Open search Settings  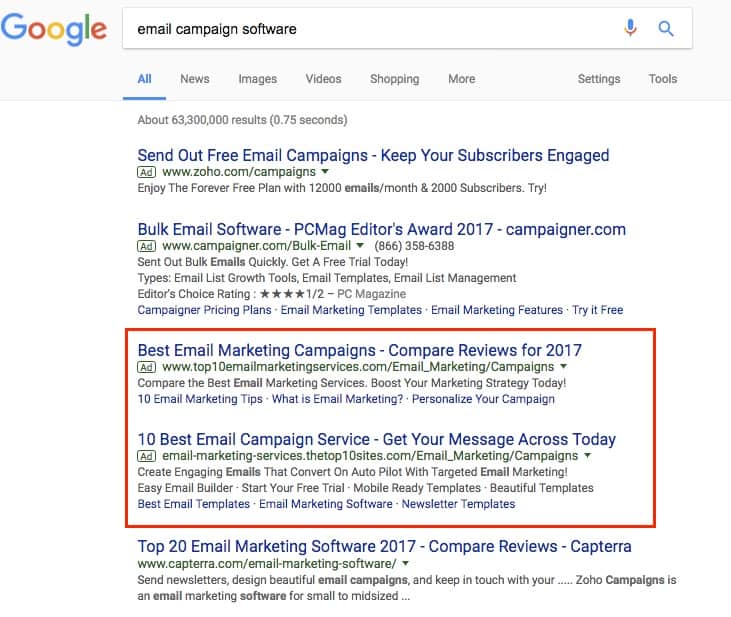pyautogui.click(x=599, y=79)
